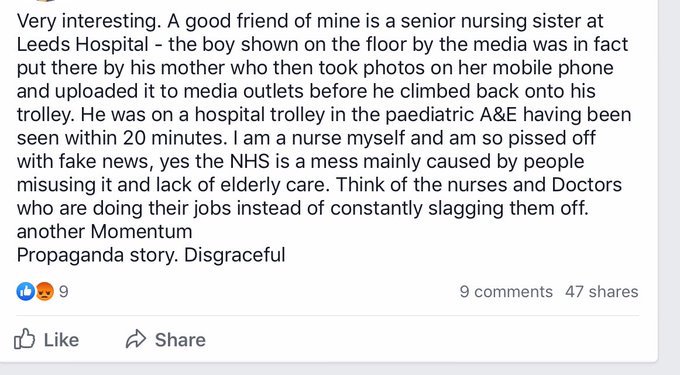This screenshot has width=680, height=375.
Task: Select the 'Leeds Hospital' text in post
Action: click(83, 45)
